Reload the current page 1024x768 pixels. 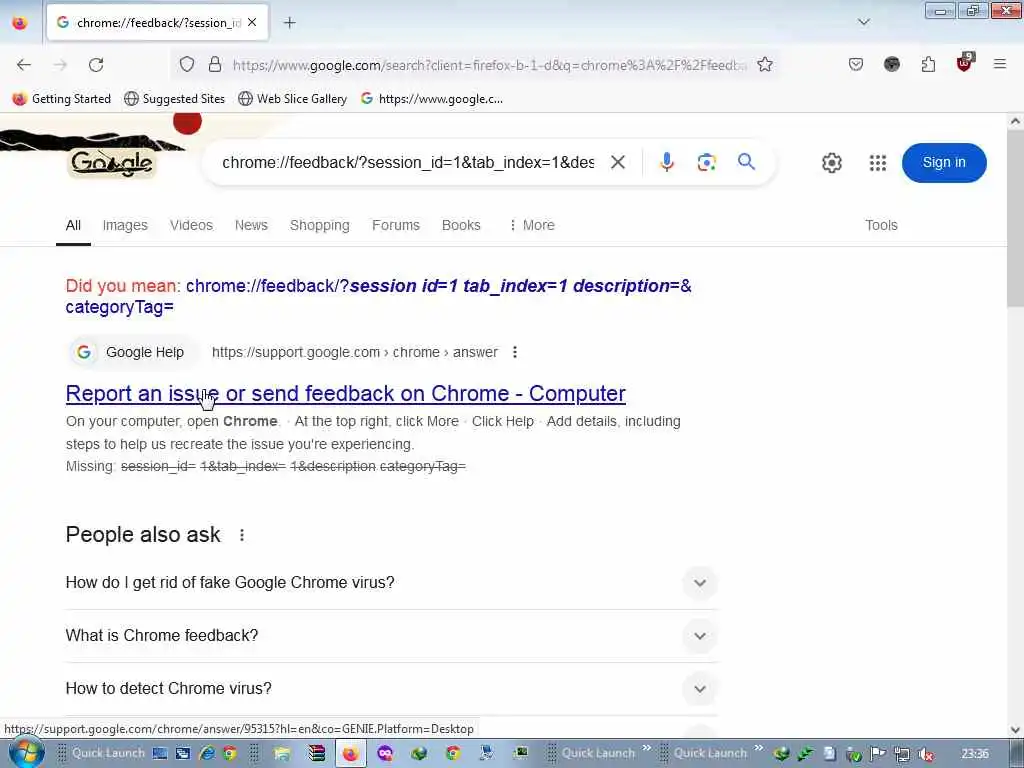click(x=96, y=65)
